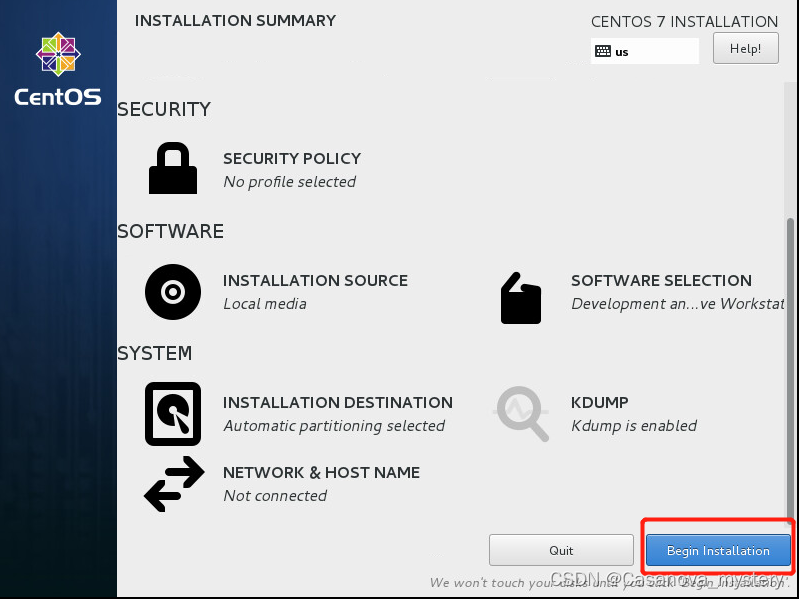This screenshot has height=599, width=799.
Task: Click the SECURITY section heading
Action: click(164, 110)
